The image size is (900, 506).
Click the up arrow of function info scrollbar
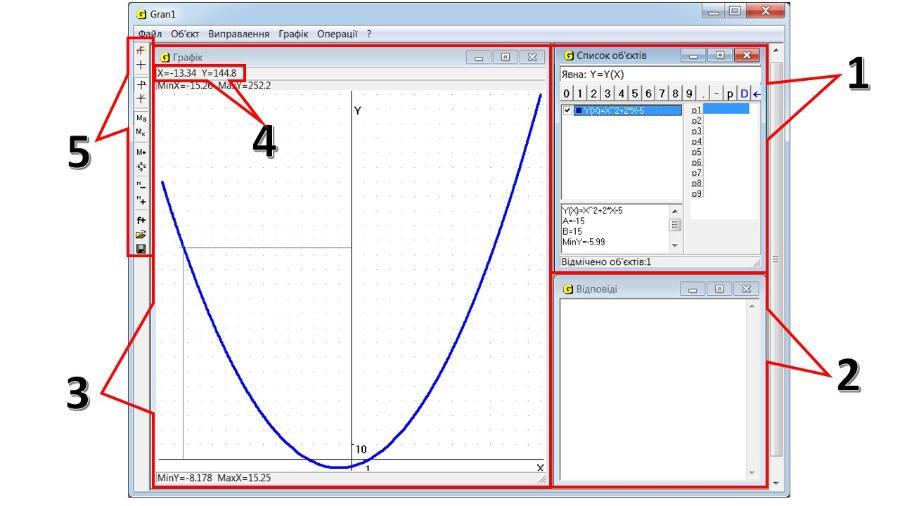[x=675, y=211]
